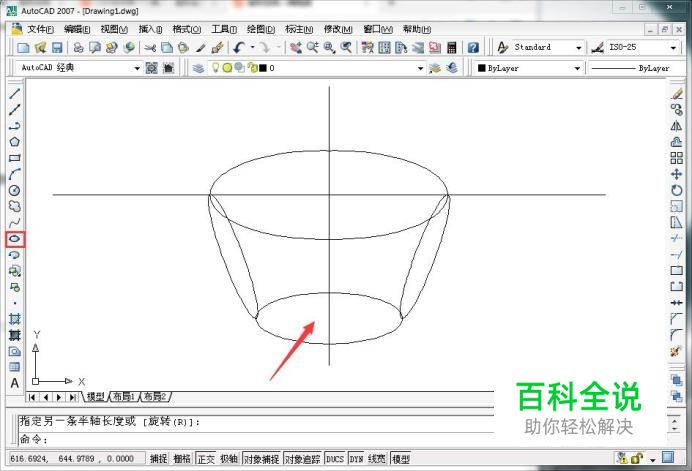This screenshot has height=471, width=692.
Task: Click the command window scrollbar down arrow
Action: (674, 428)
